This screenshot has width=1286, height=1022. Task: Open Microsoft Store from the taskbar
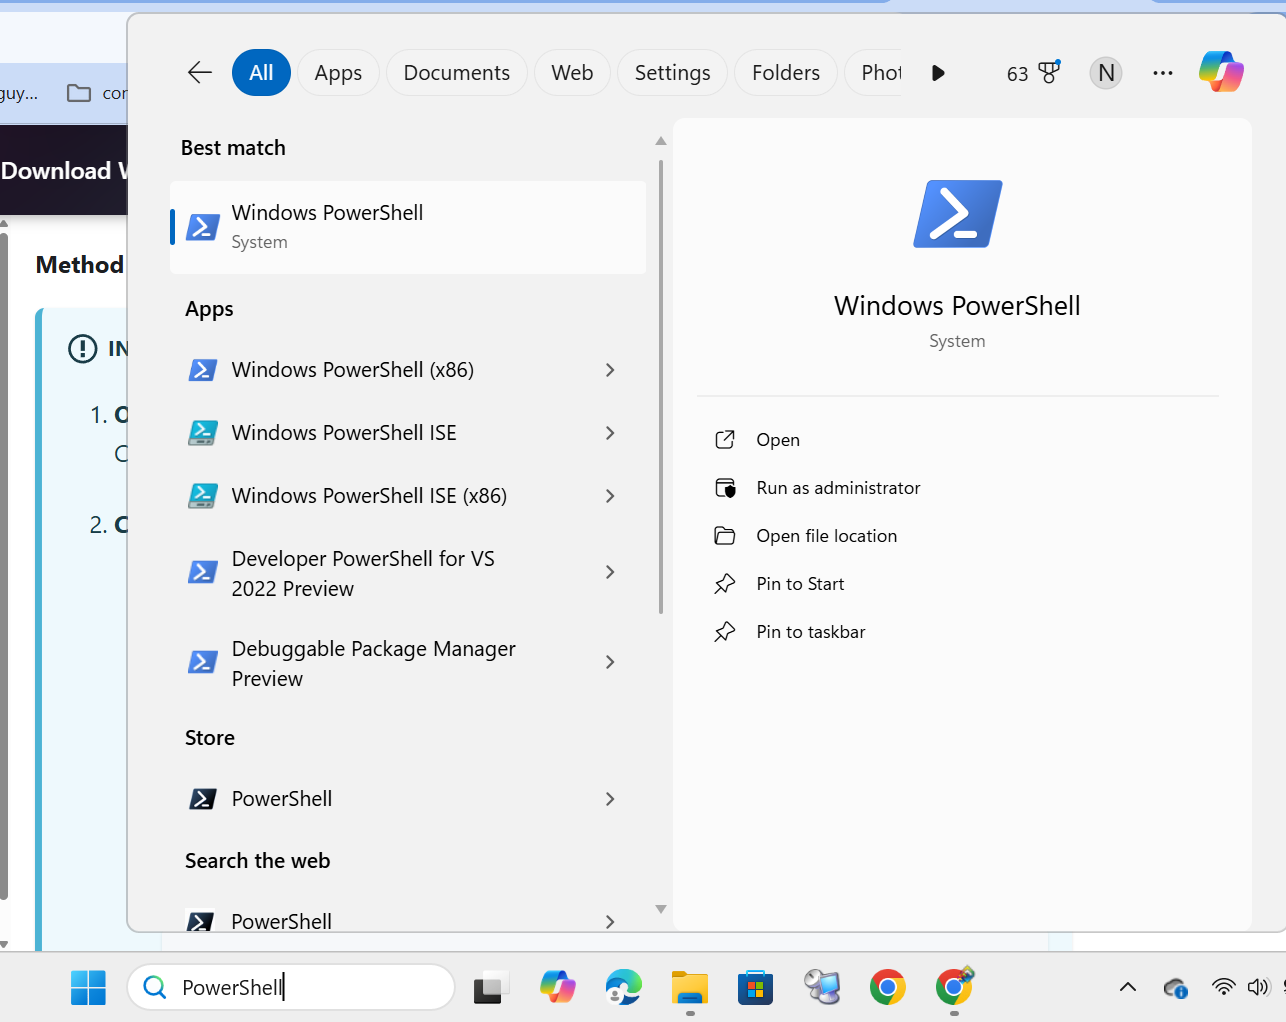coord(755,988)
